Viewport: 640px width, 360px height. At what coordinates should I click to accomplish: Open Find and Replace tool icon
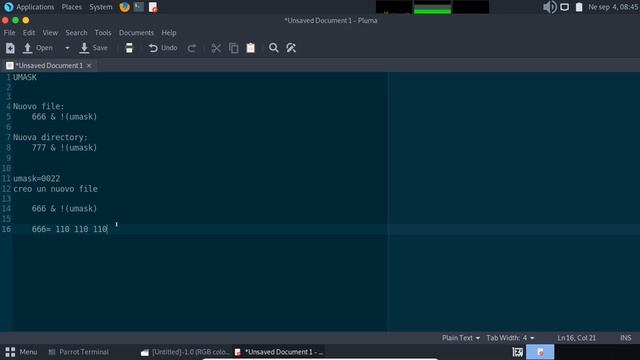[291, 48]
